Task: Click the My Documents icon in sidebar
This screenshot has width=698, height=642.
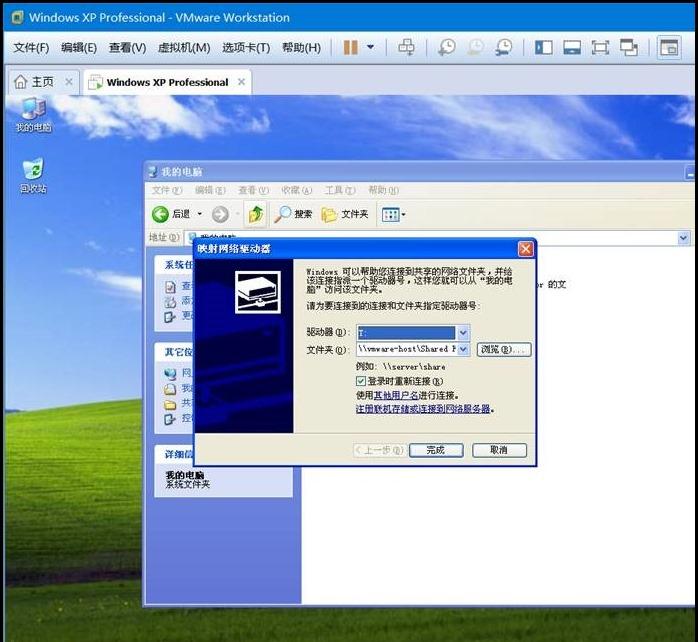Action: point(170,389)
